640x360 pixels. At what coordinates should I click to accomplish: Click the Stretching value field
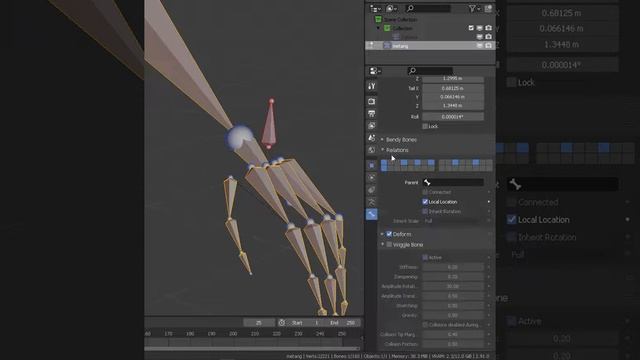point(453,305)
